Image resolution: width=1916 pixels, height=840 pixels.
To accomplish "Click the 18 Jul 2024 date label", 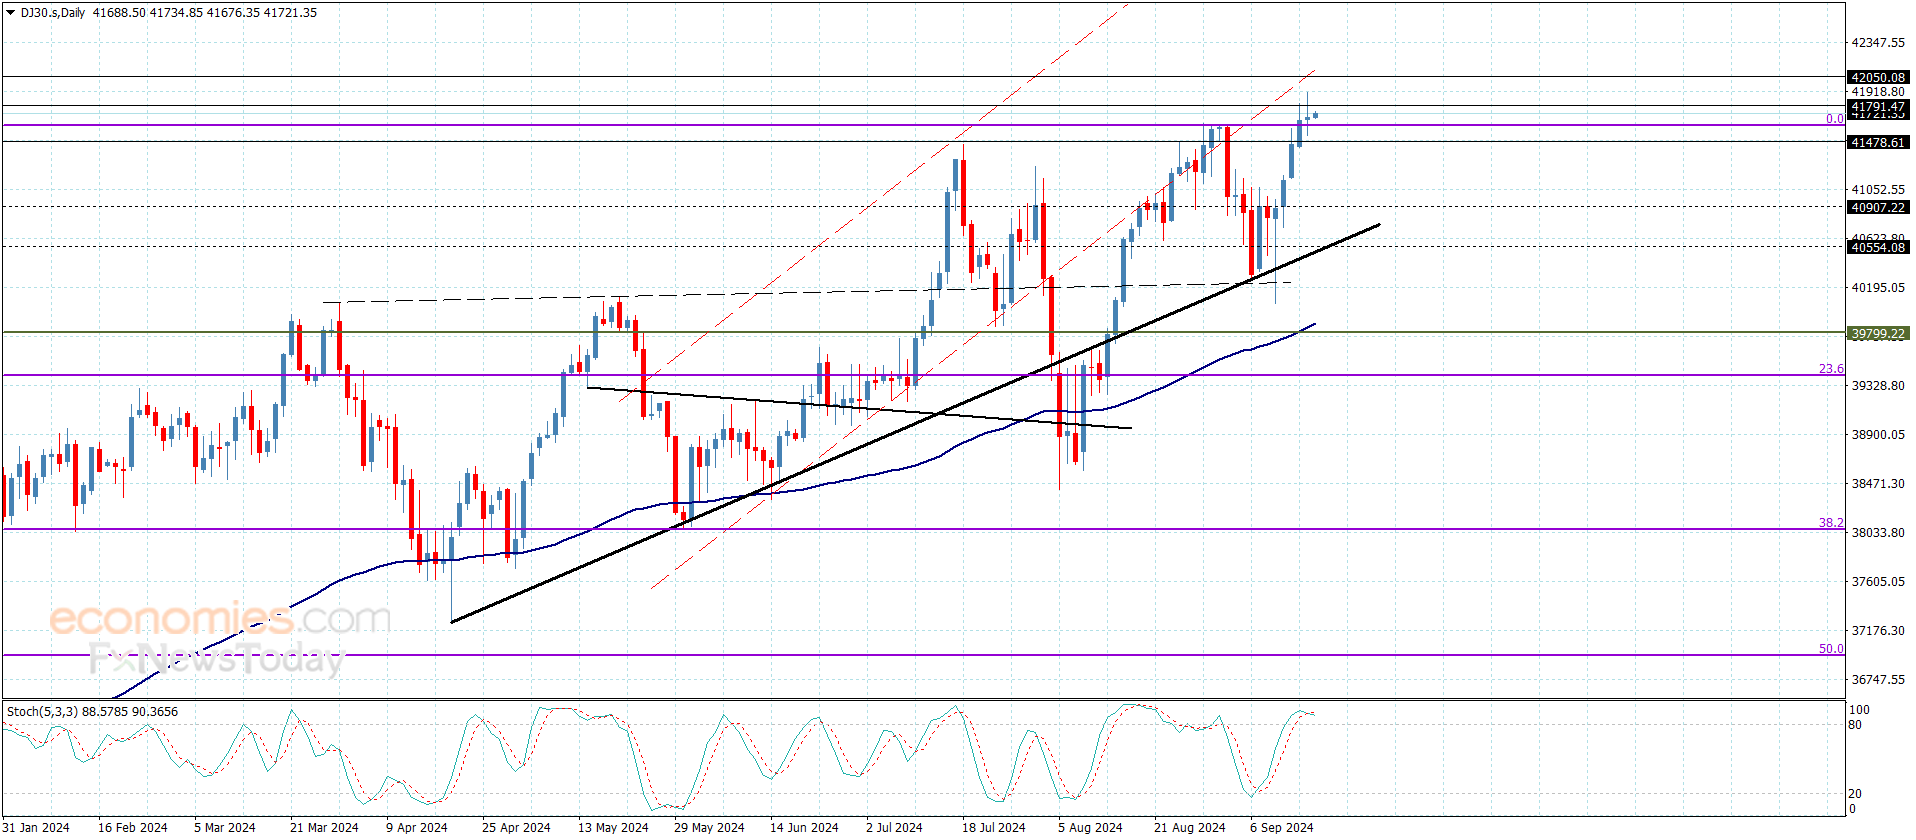I will (994, 828).
